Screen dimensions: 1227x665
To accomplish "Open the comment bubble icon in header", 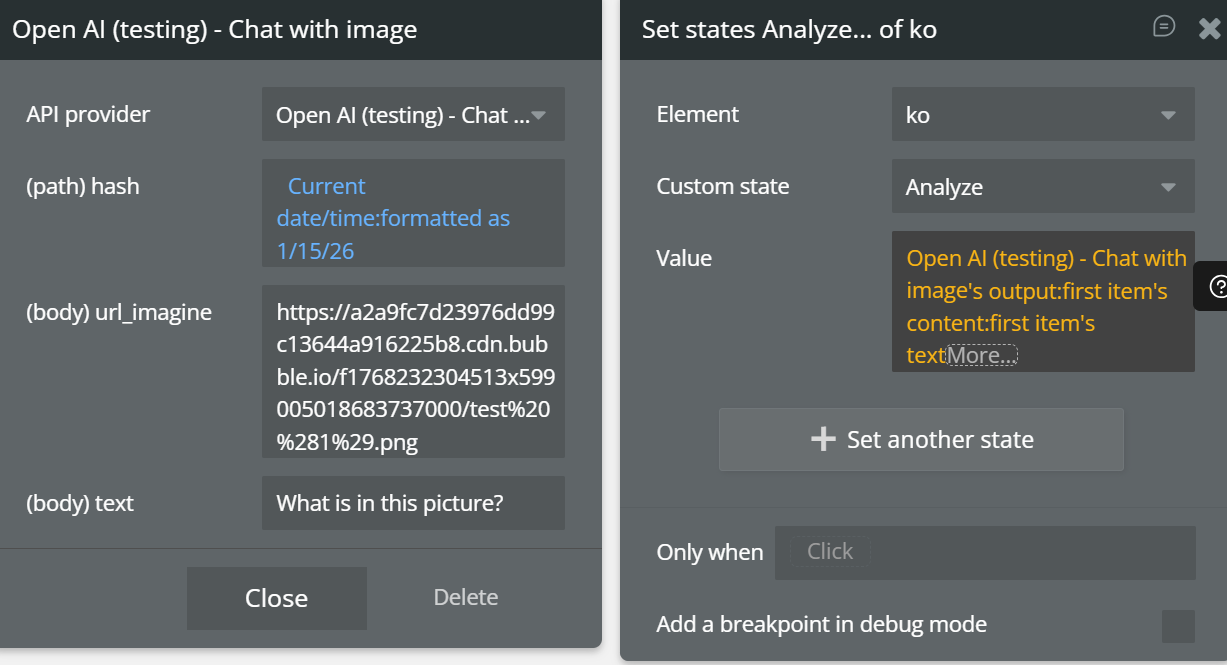I will [x=1164, y=27].
